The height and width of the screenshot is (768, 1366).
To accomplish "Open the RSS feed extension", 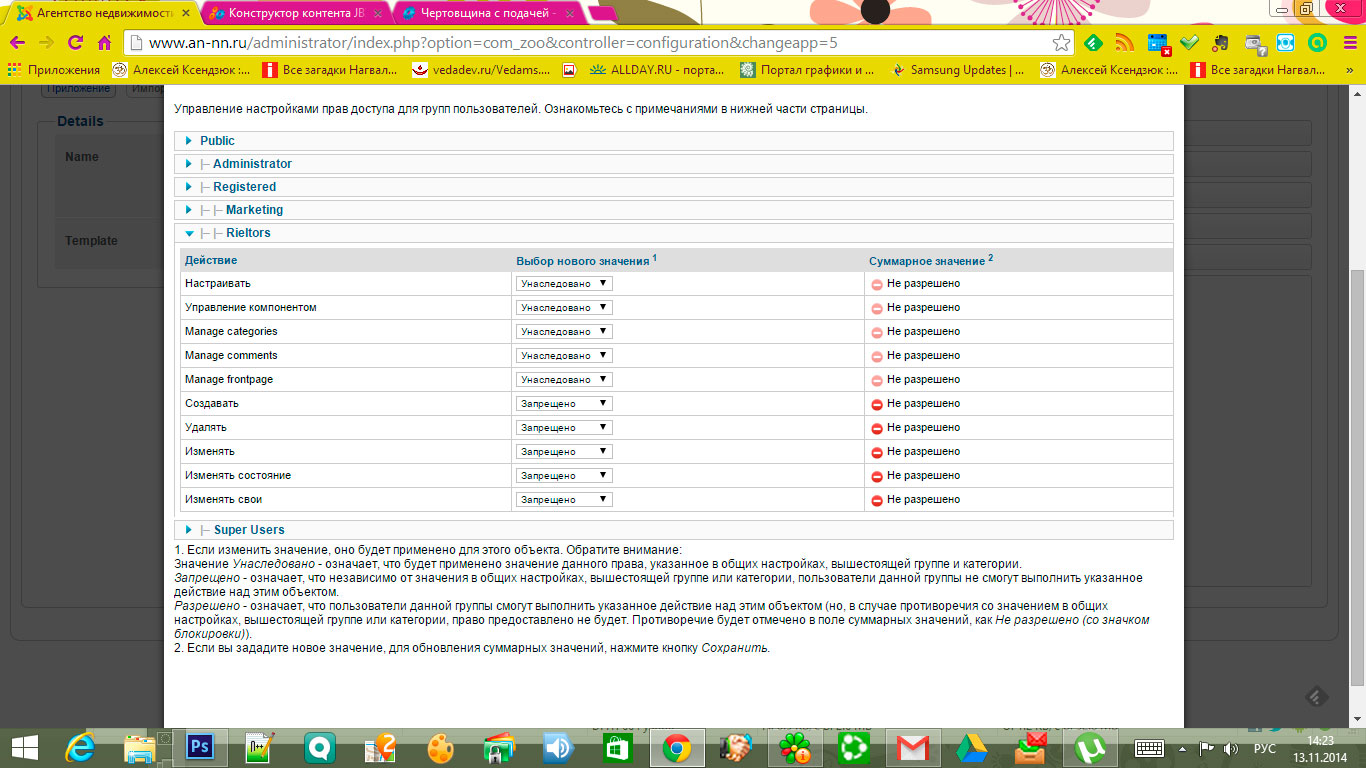I will click(x=1125, y=43).
